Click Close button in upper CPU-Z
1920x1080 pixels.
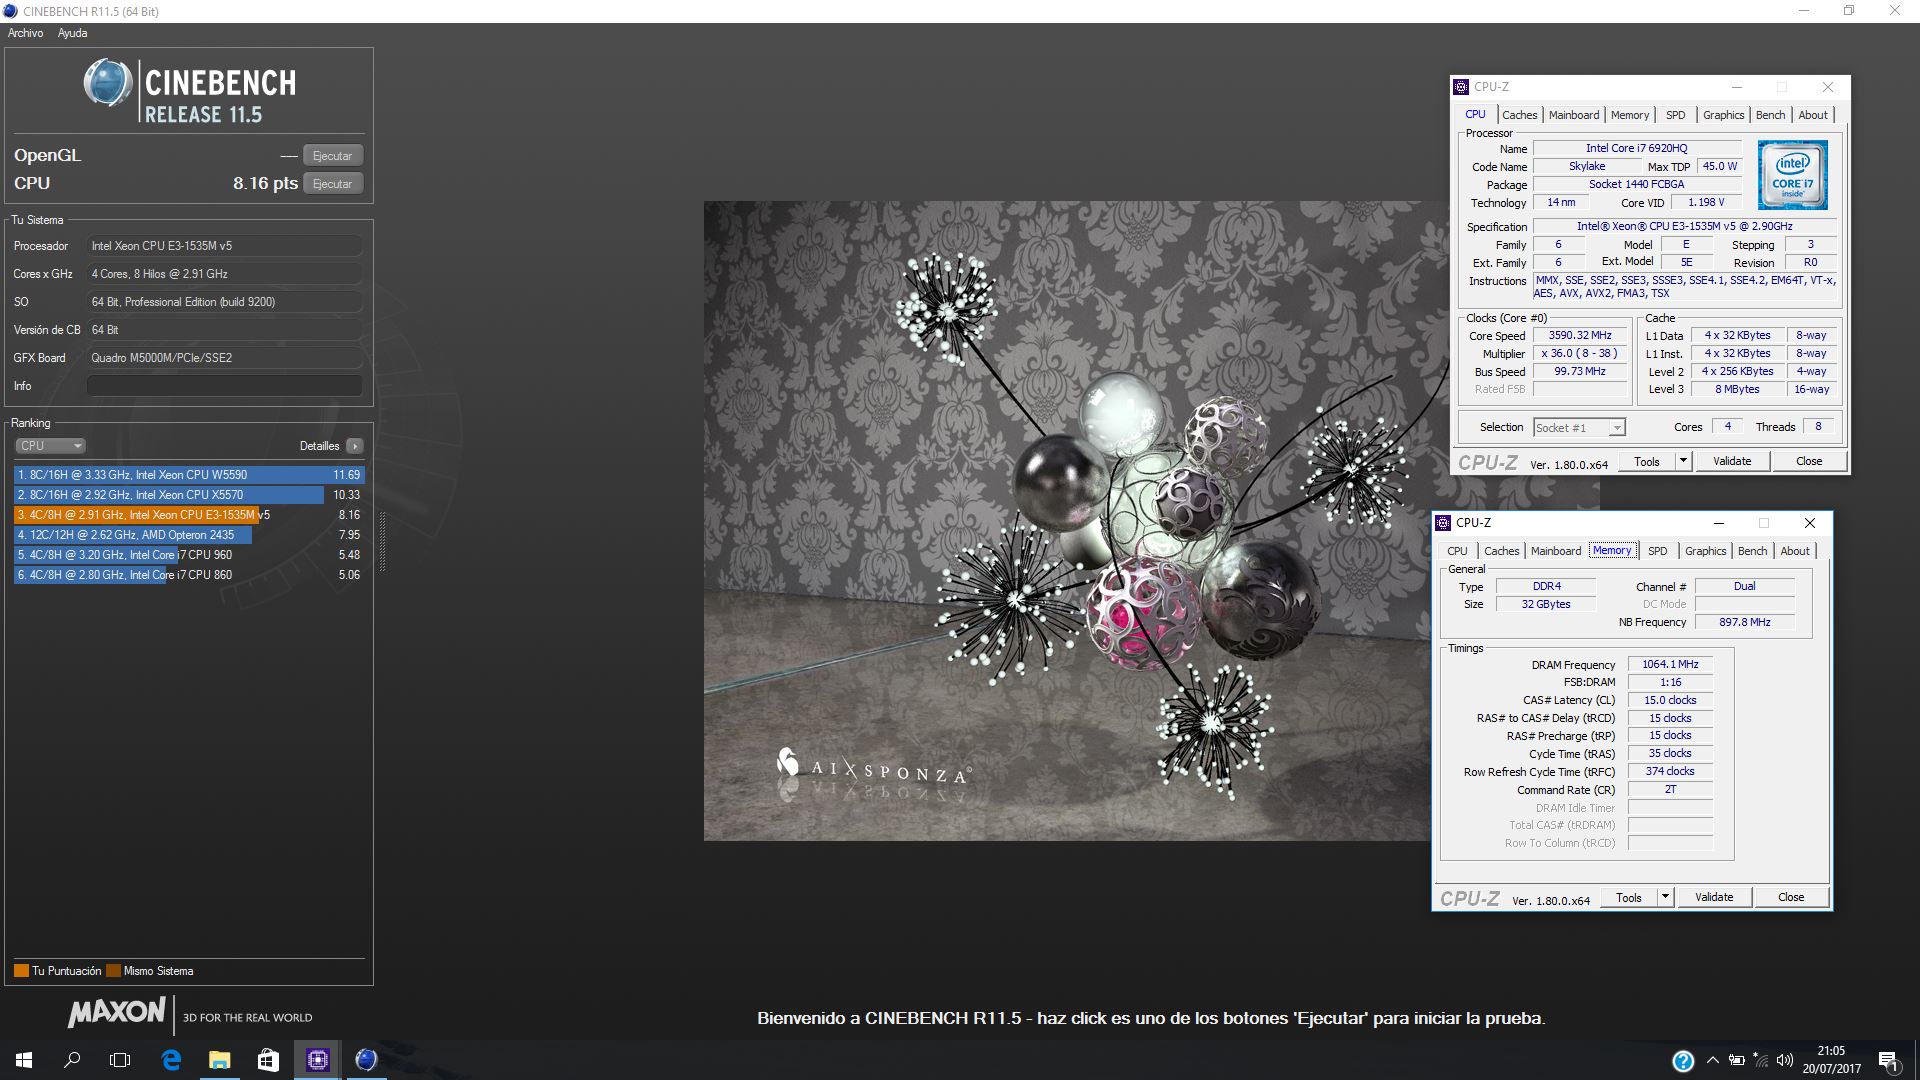point(1809,461)
